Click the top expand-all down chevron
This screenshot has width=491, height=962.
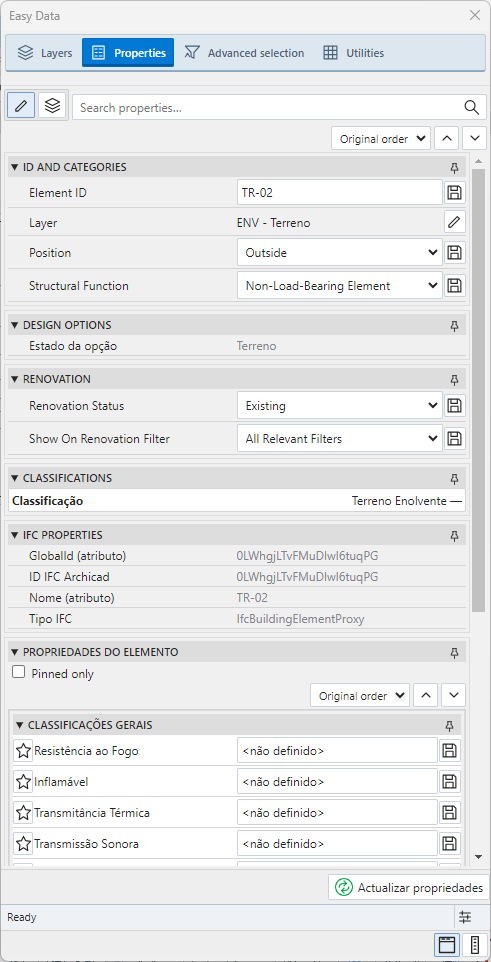(x=474, y=139)
